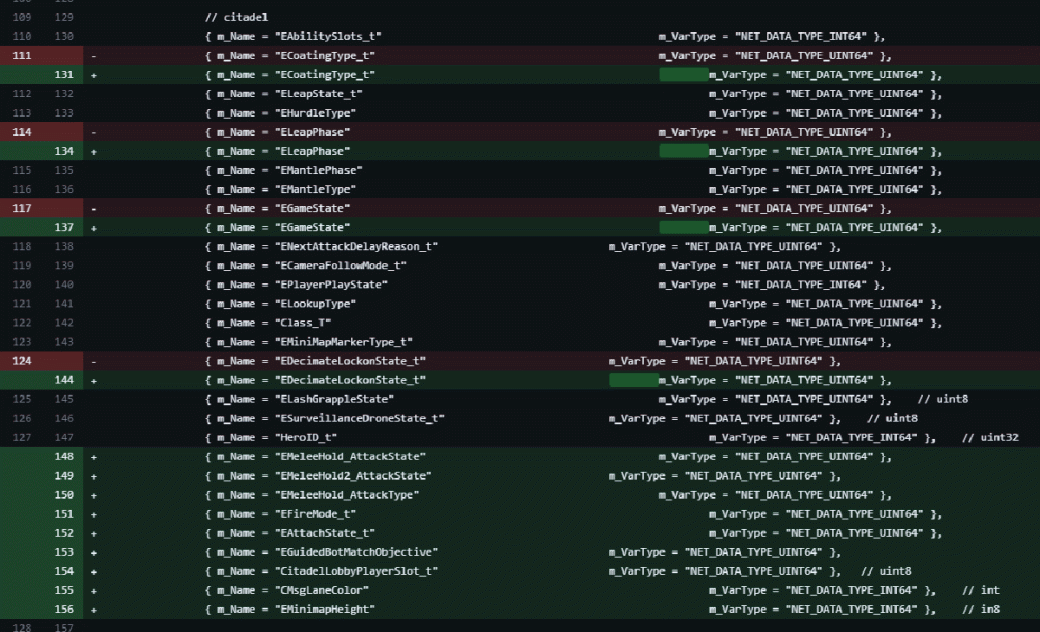Click the "EMiniMapMarkerType_t" name string
This screenshot has height=632, width=1040.
(344, 342)
